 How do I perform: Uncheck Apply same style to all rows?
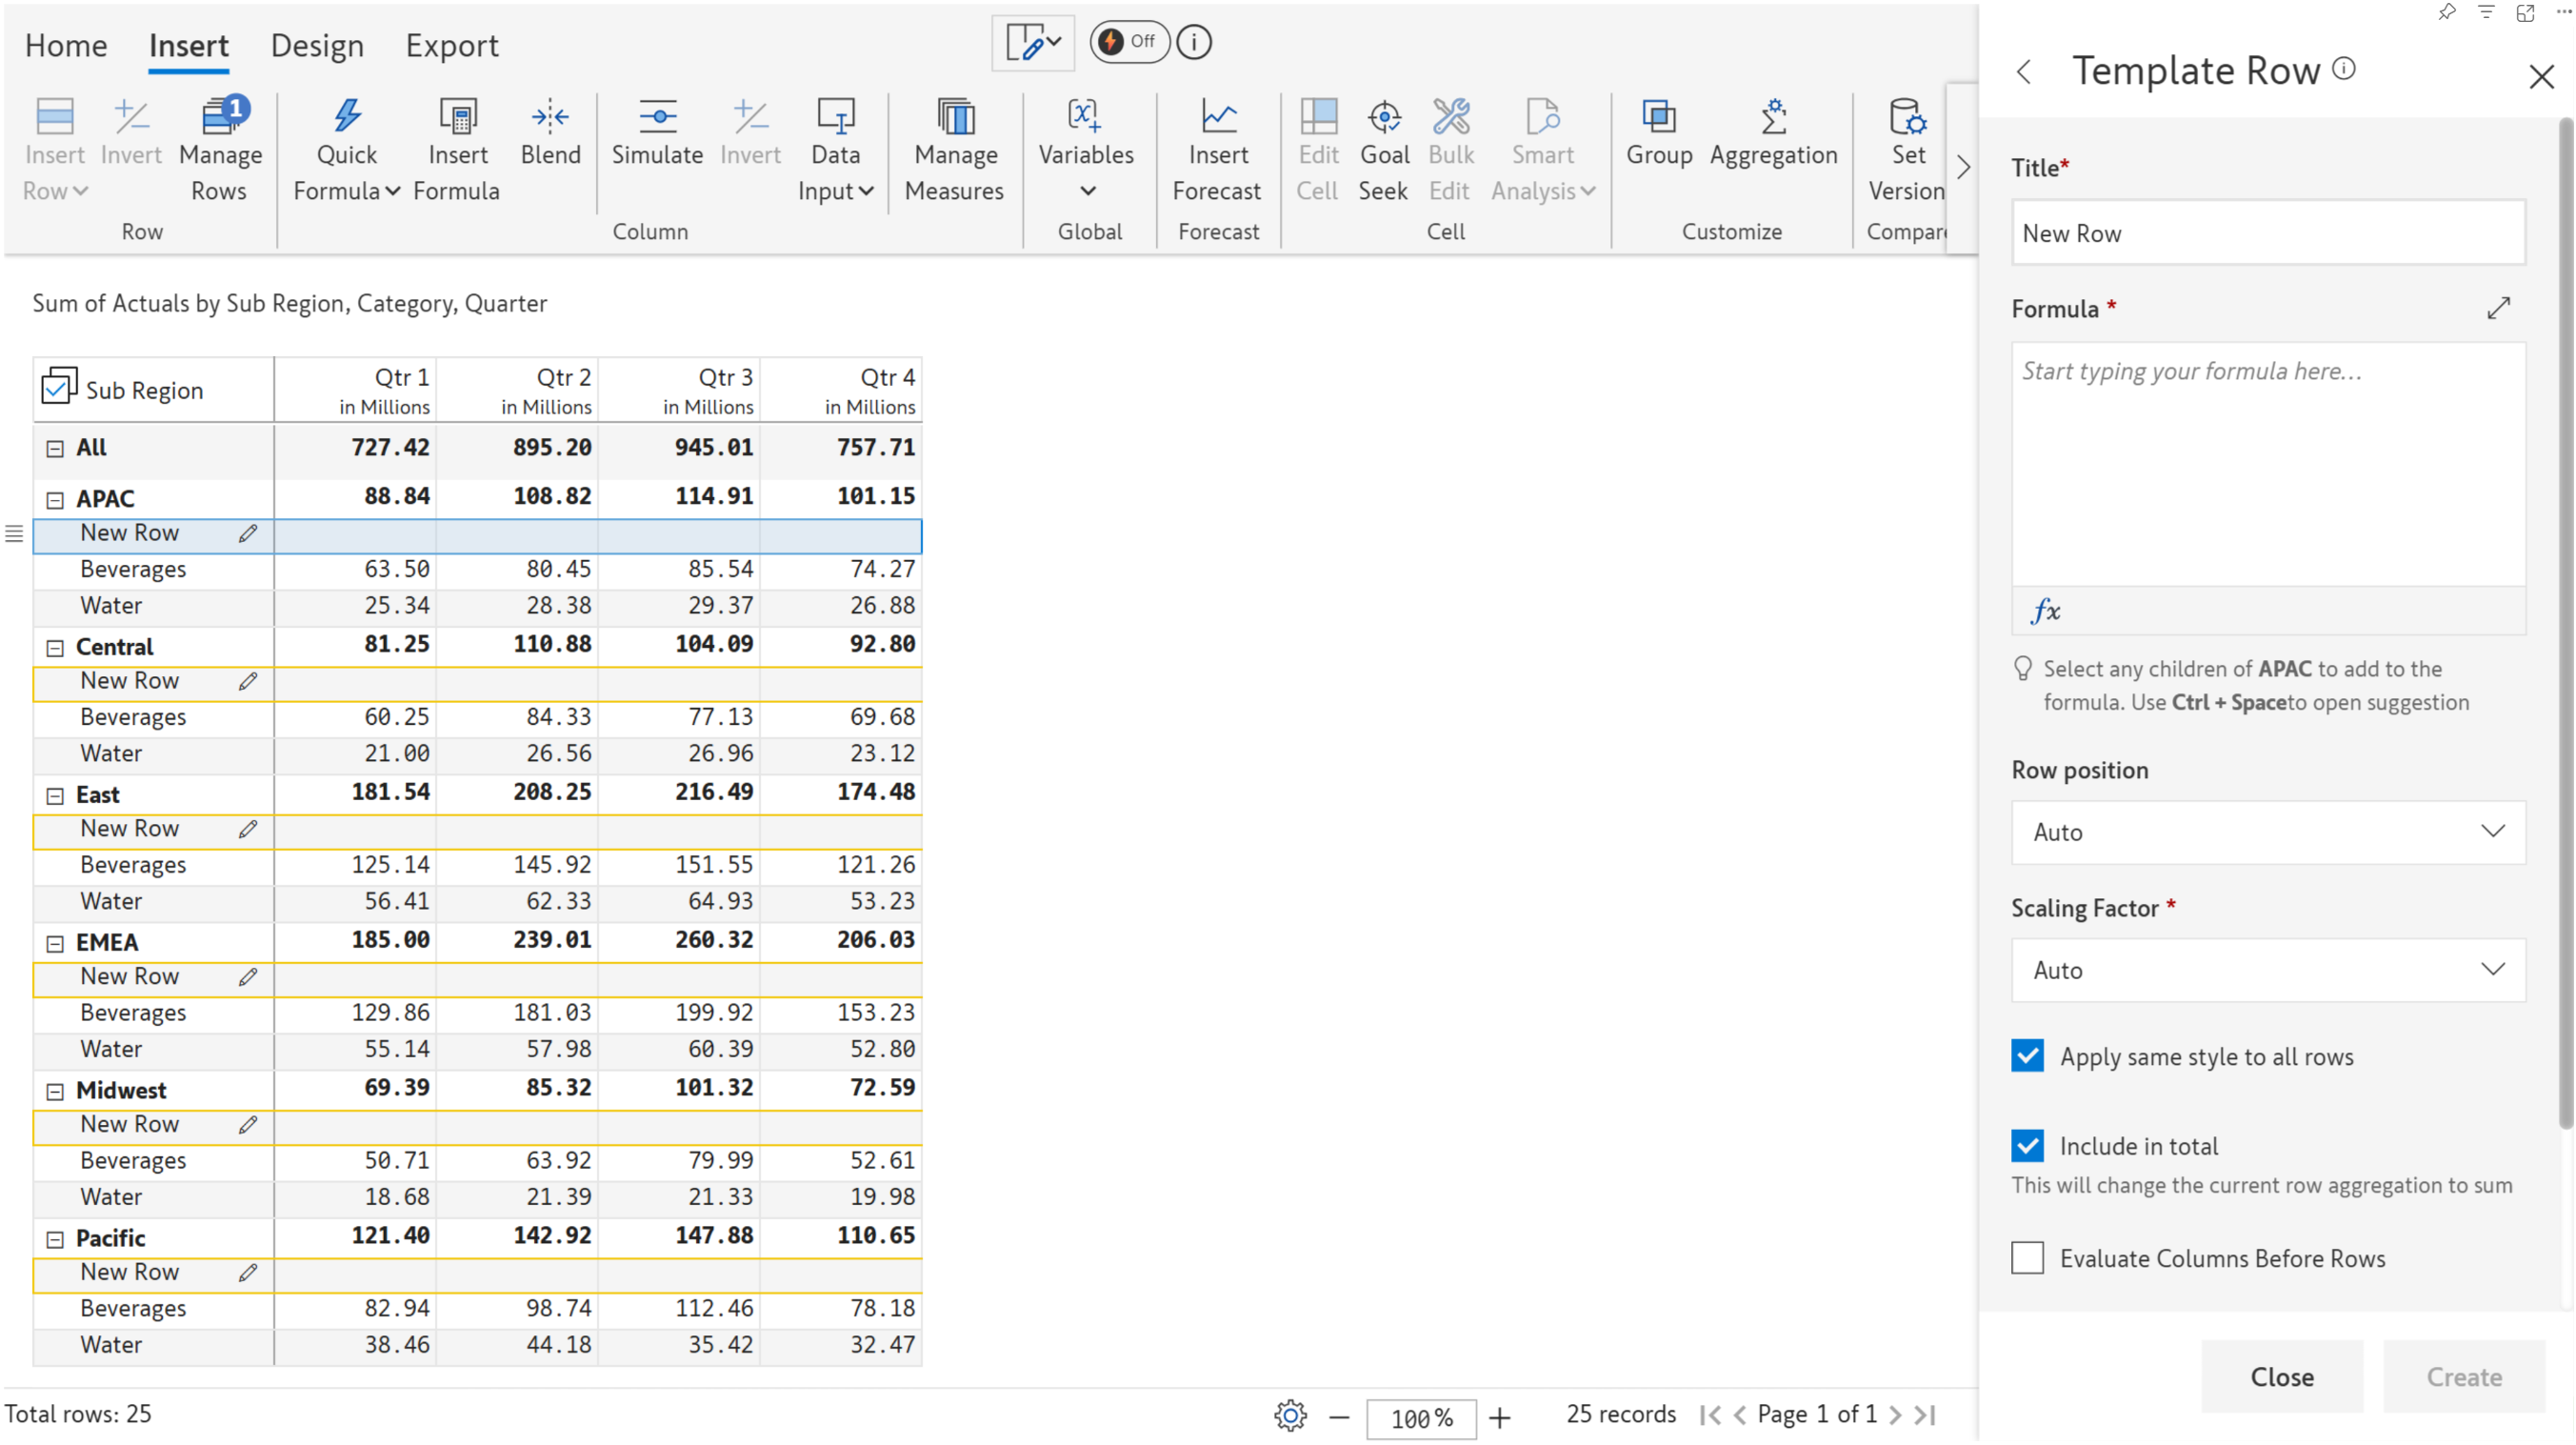coord(2027,1056)
